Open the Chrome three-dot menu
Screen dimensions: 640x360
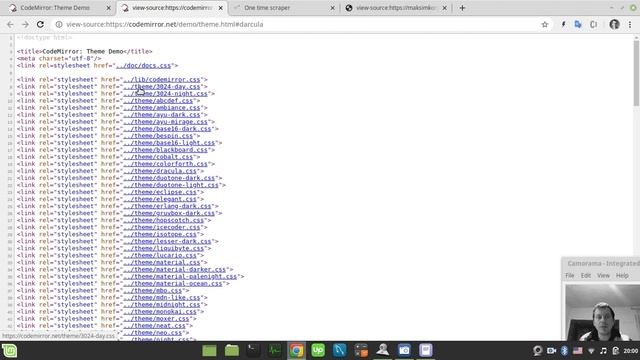click(x=630, y=24)
